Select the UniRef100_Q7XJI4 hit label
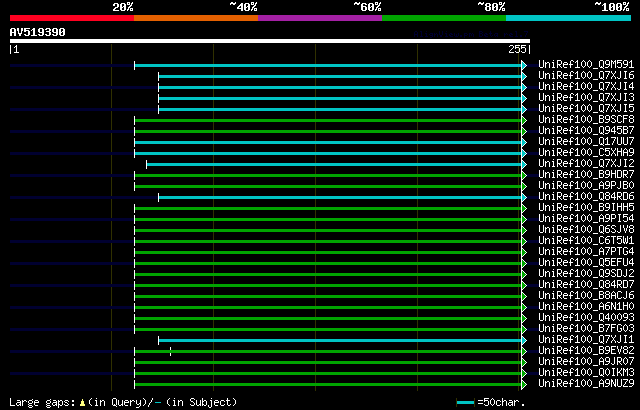The height and width of the screenshot is (410, 640). click(586, 86)
